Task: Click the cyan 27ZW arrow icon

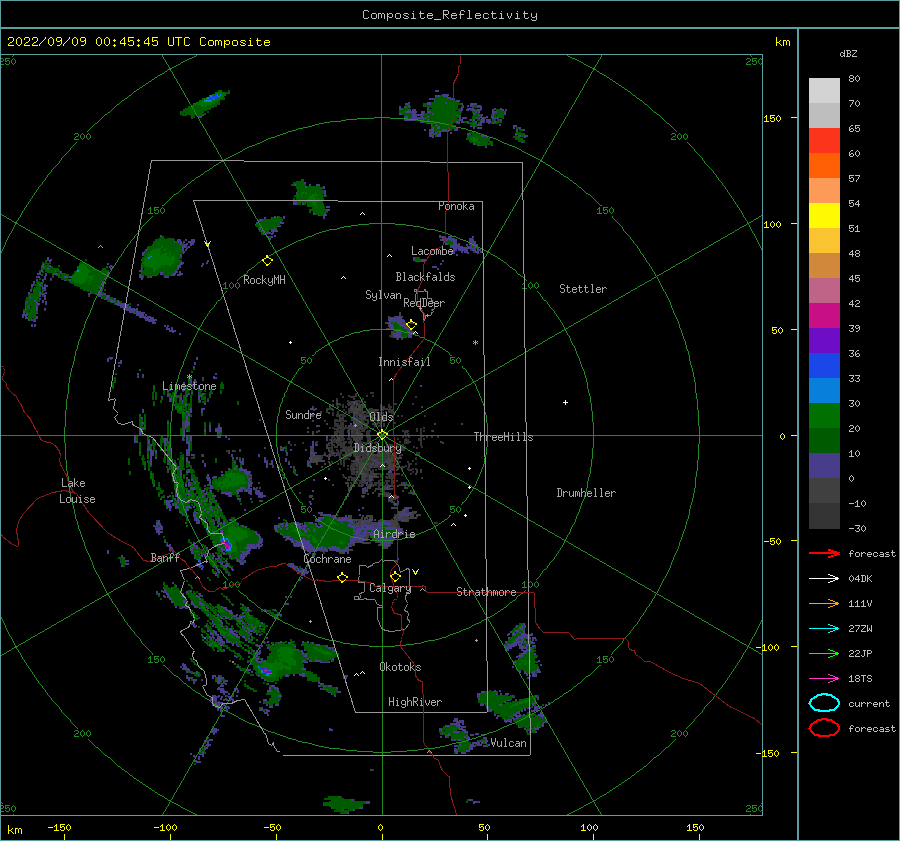Action: click(x=824, y=629)
